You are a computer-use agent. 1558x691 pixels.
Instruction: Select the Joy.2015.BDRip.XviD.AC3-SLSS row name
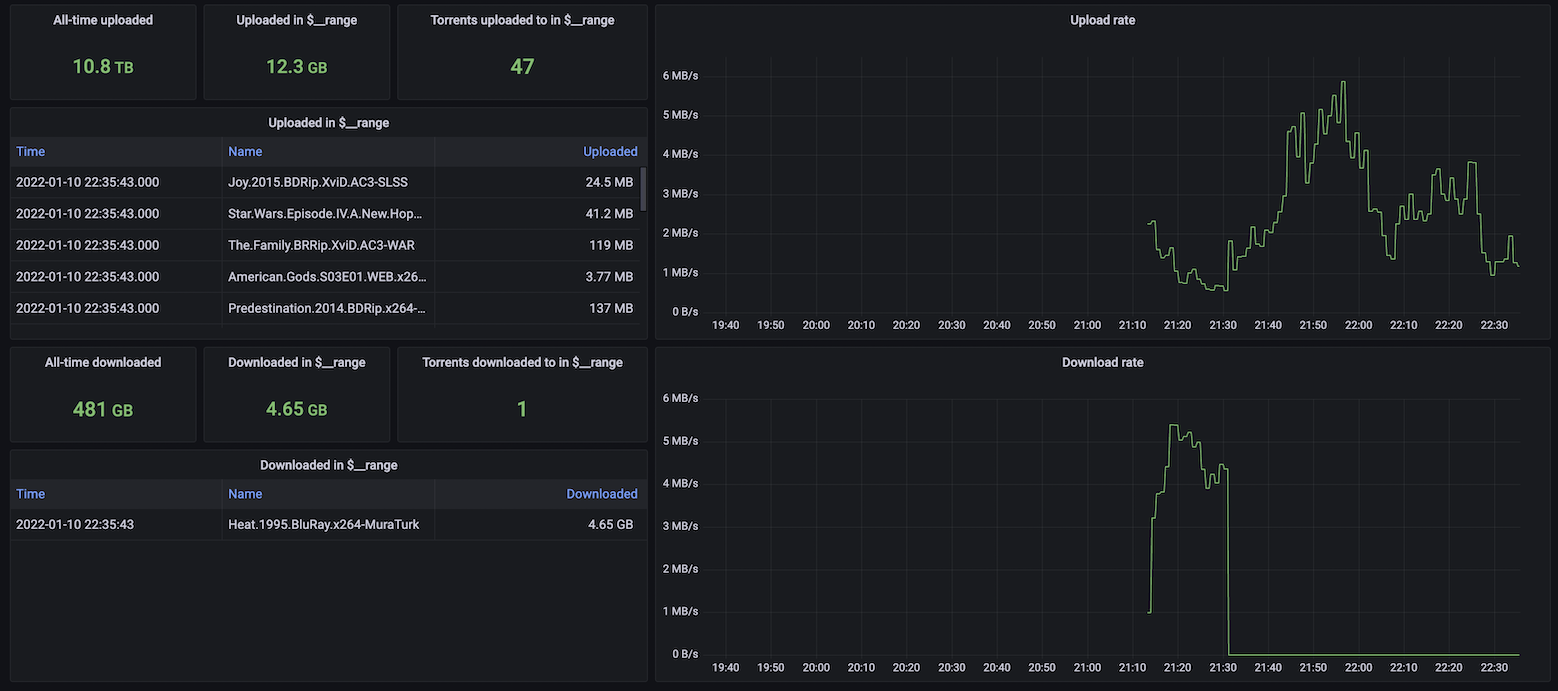(318, 182)
